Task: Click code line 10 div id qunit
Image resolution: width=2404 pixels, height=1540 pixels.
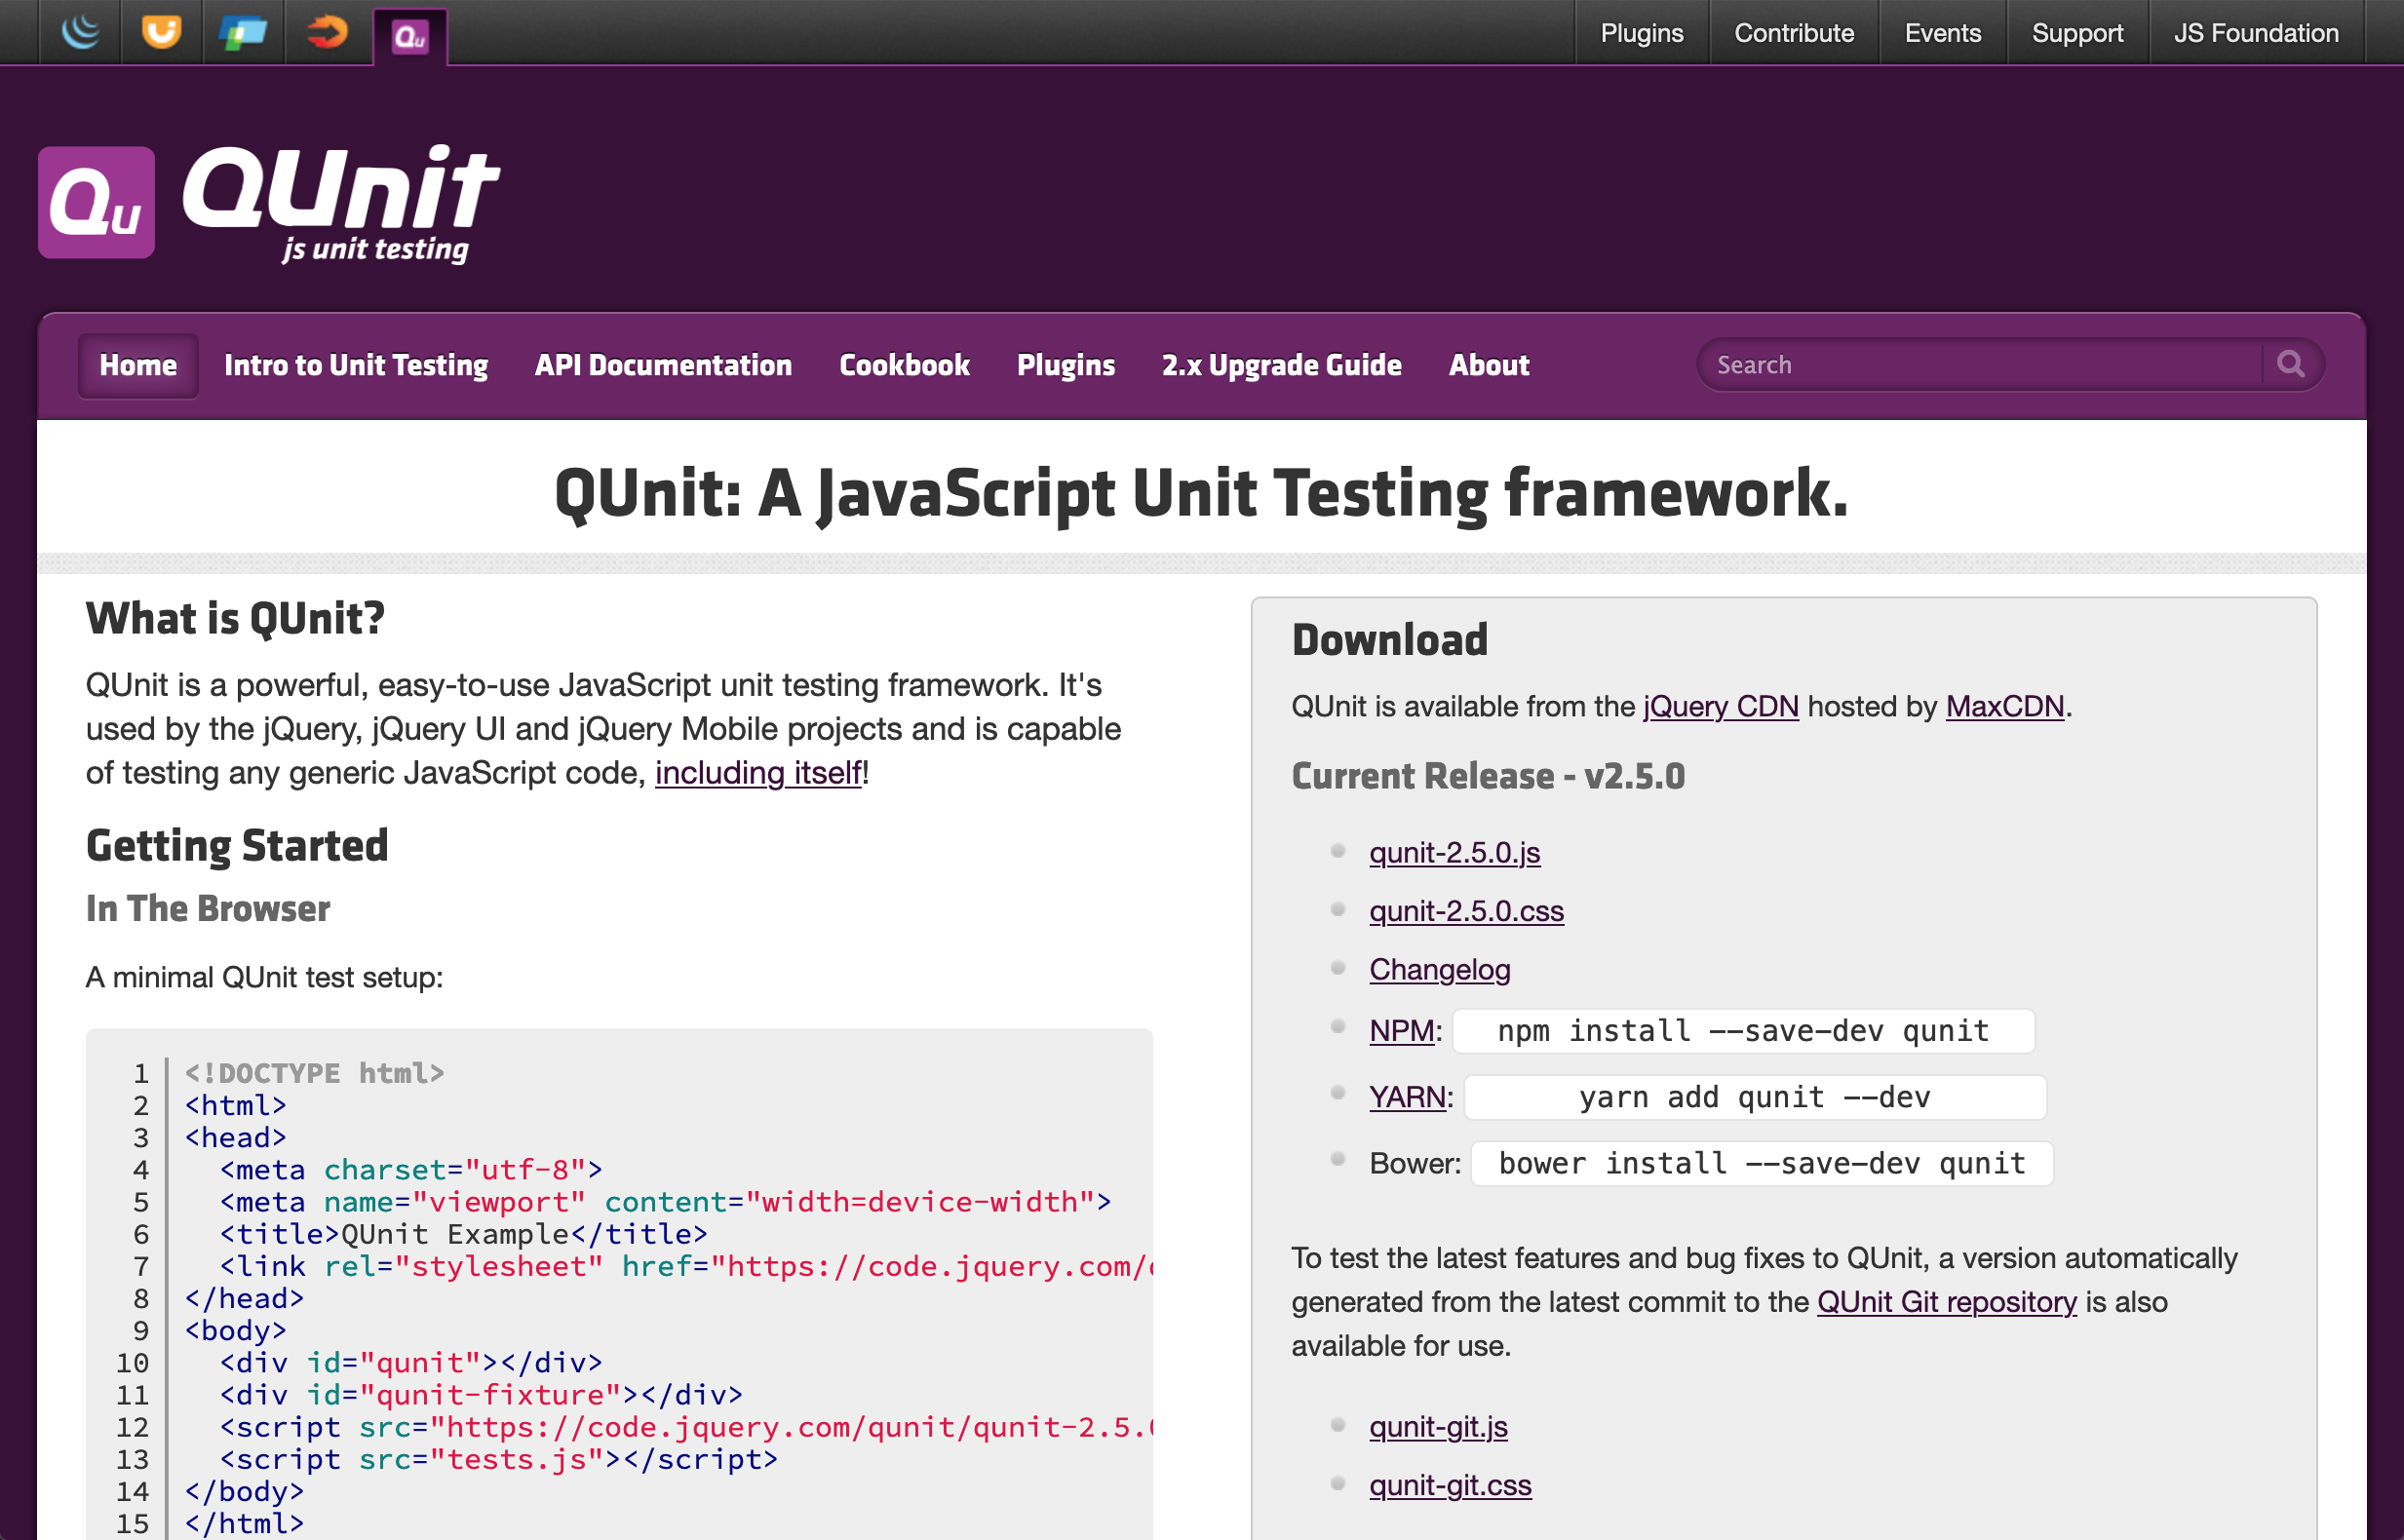Action: click(x=411, y=1363)
